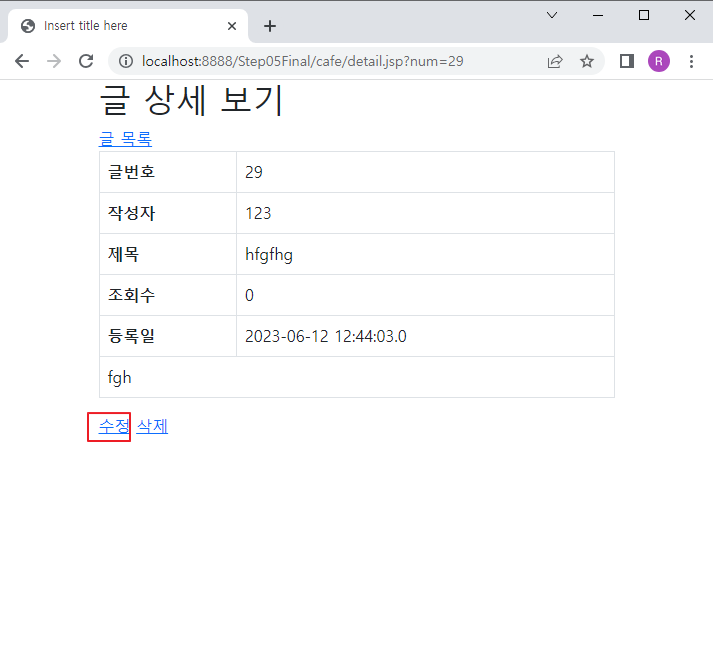This screenshot has height=647, width=713.
Task: Minimize the browser window
Action: point(598,15)
